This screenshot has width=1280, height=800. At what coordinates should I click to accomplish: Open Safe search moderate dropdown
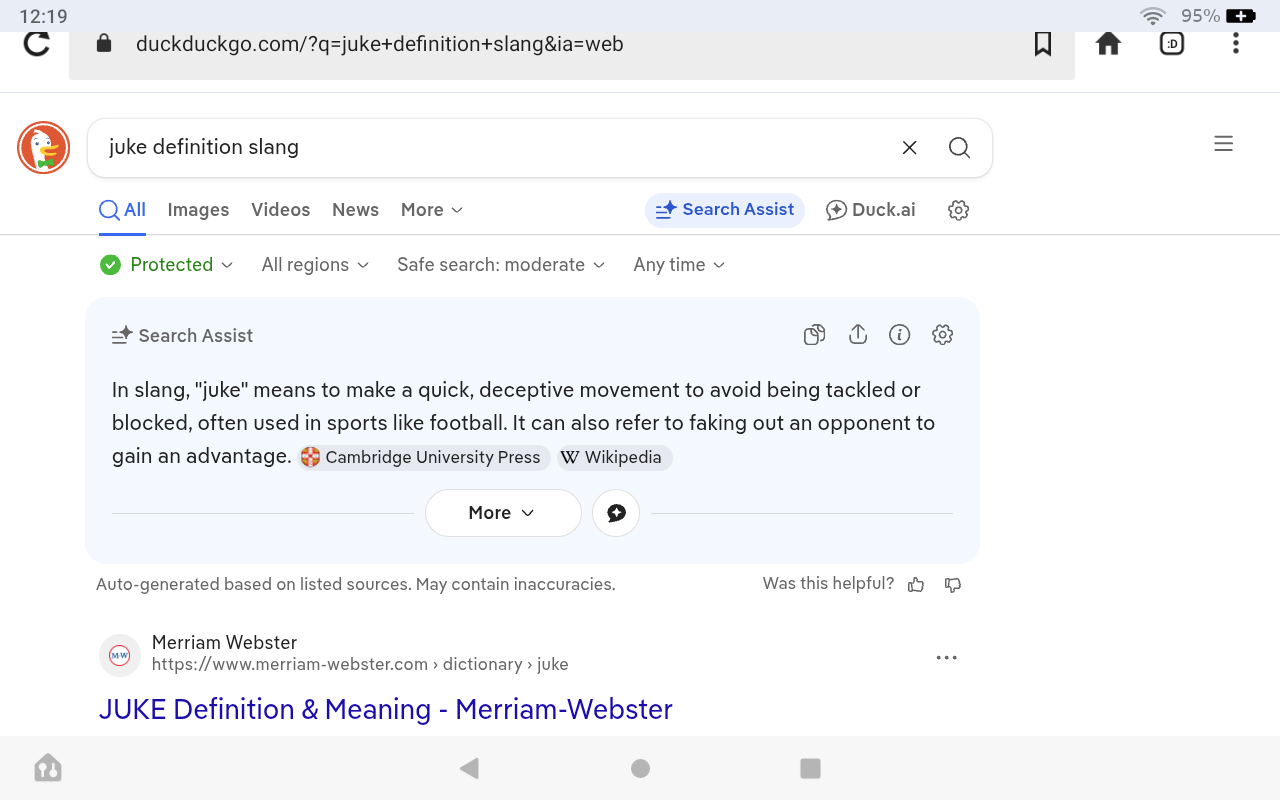pos(501,265)
